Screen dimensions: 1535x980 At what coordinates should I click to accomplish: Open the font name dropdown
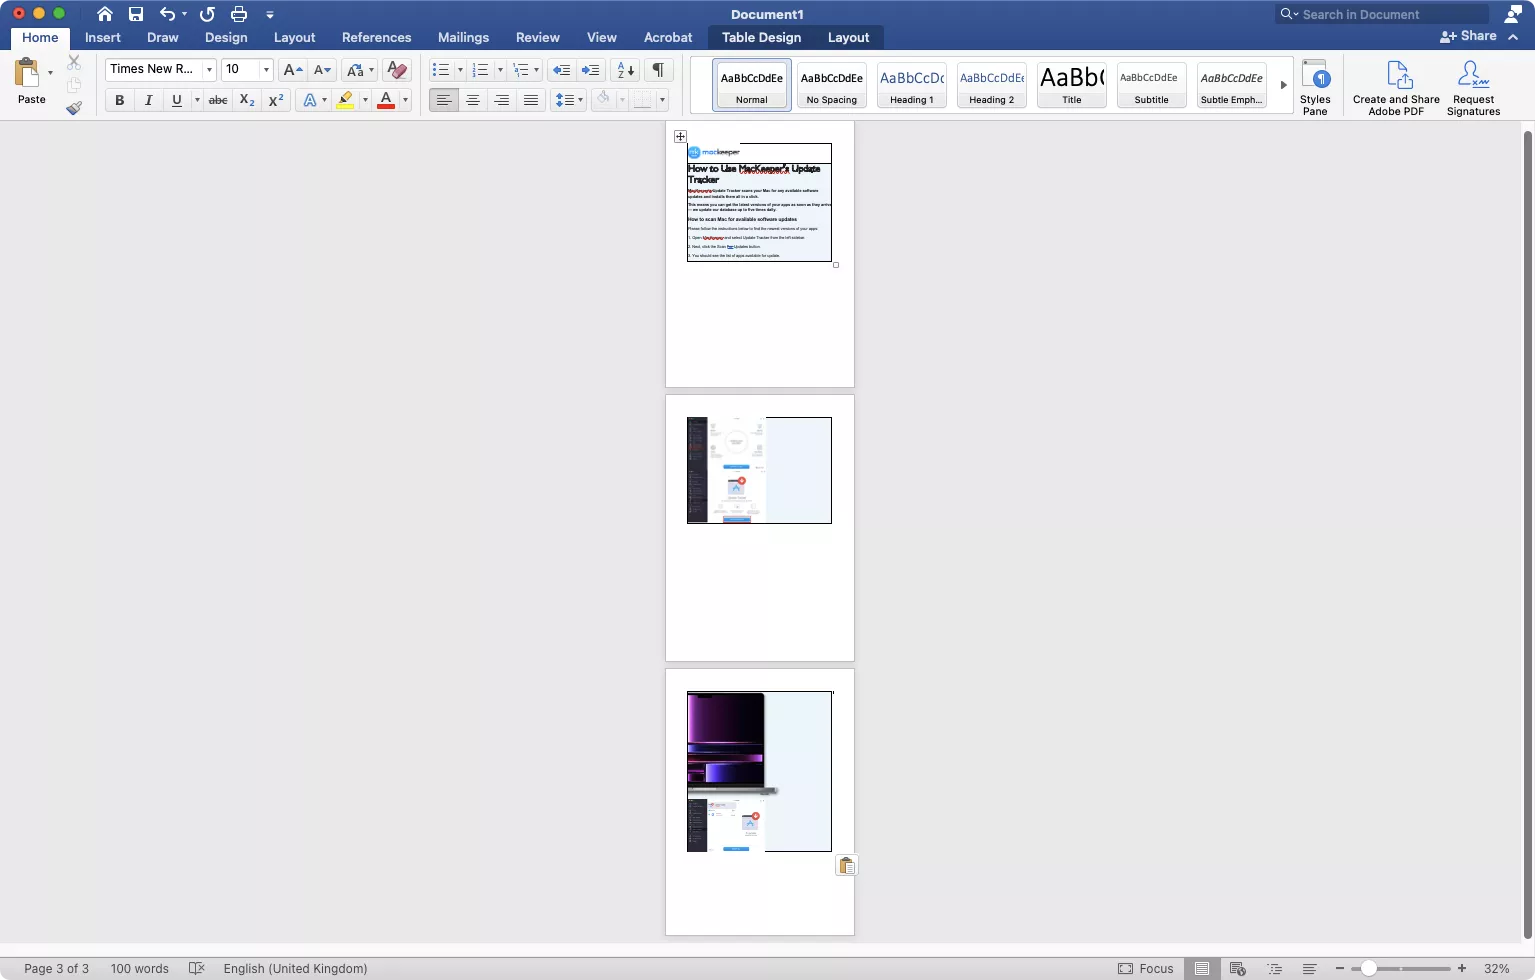pos(209,70)
